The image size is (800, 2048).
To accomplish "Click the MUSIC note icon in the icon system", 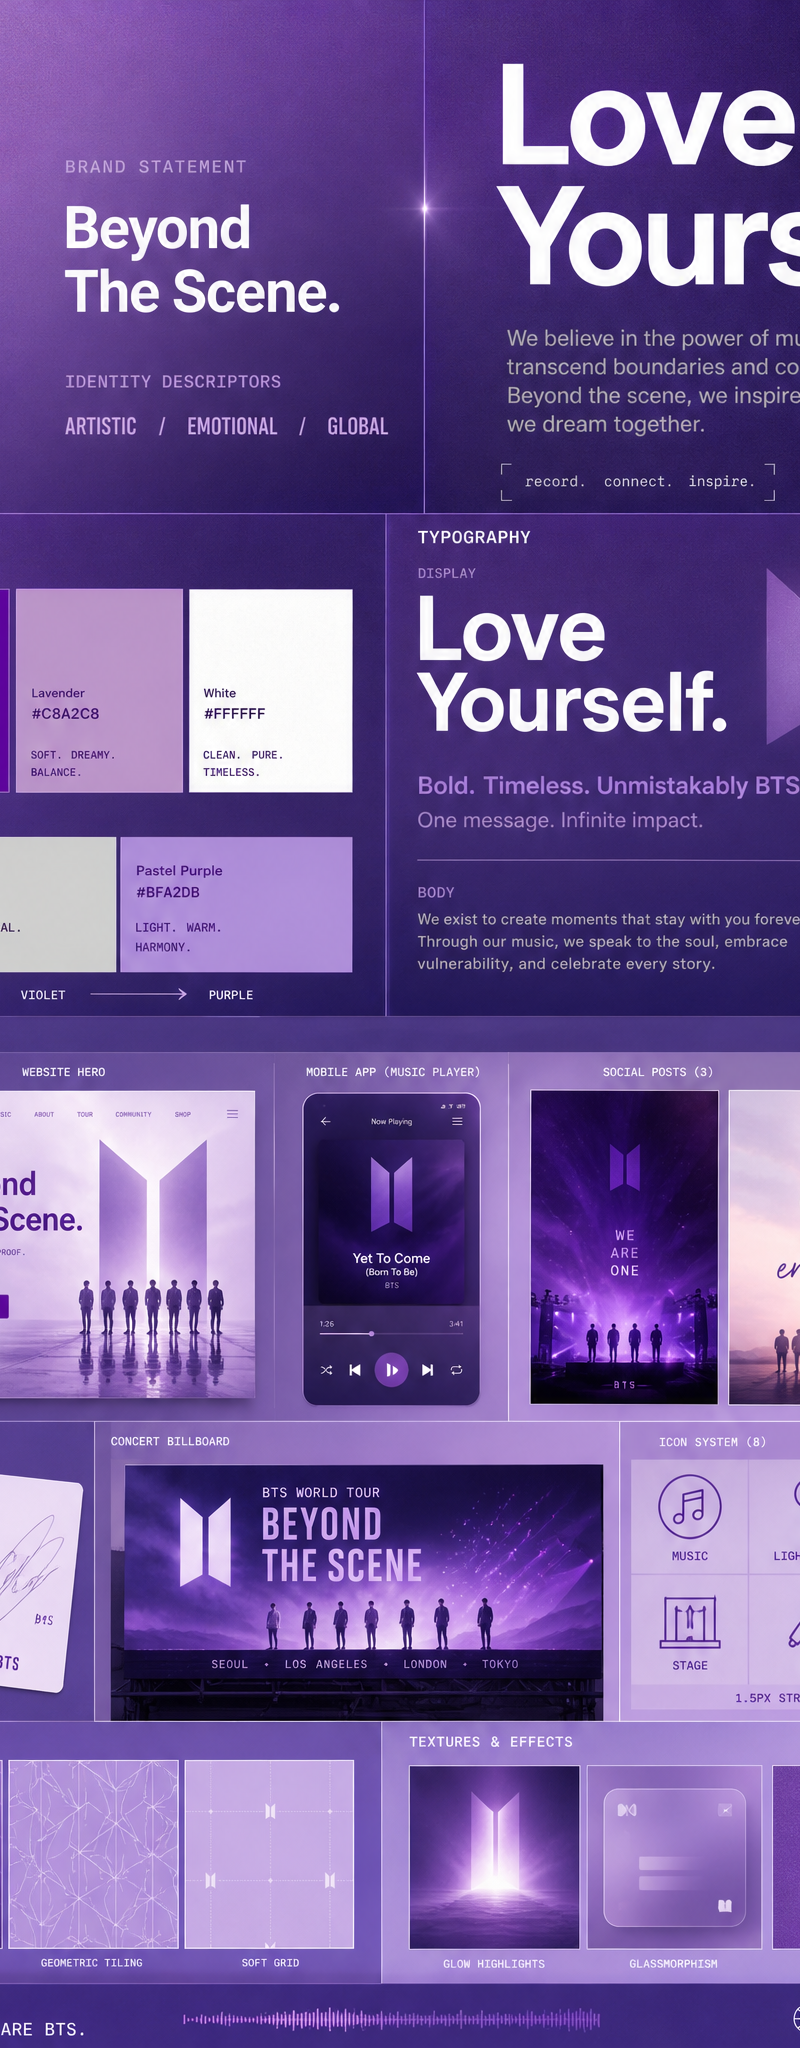I will 690,1506.
